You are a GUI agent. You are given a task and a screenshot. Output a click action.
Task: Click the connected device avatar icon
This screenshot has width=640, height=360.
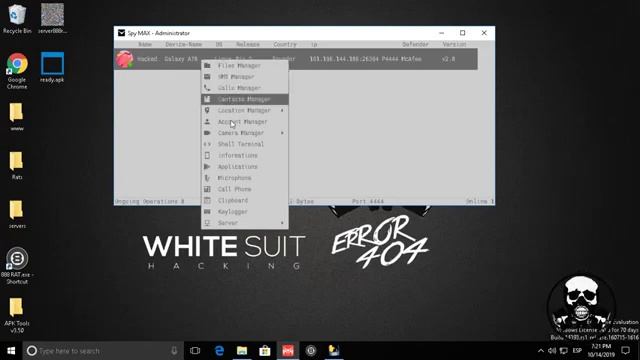pyautogui.click(x=124, y=59)
